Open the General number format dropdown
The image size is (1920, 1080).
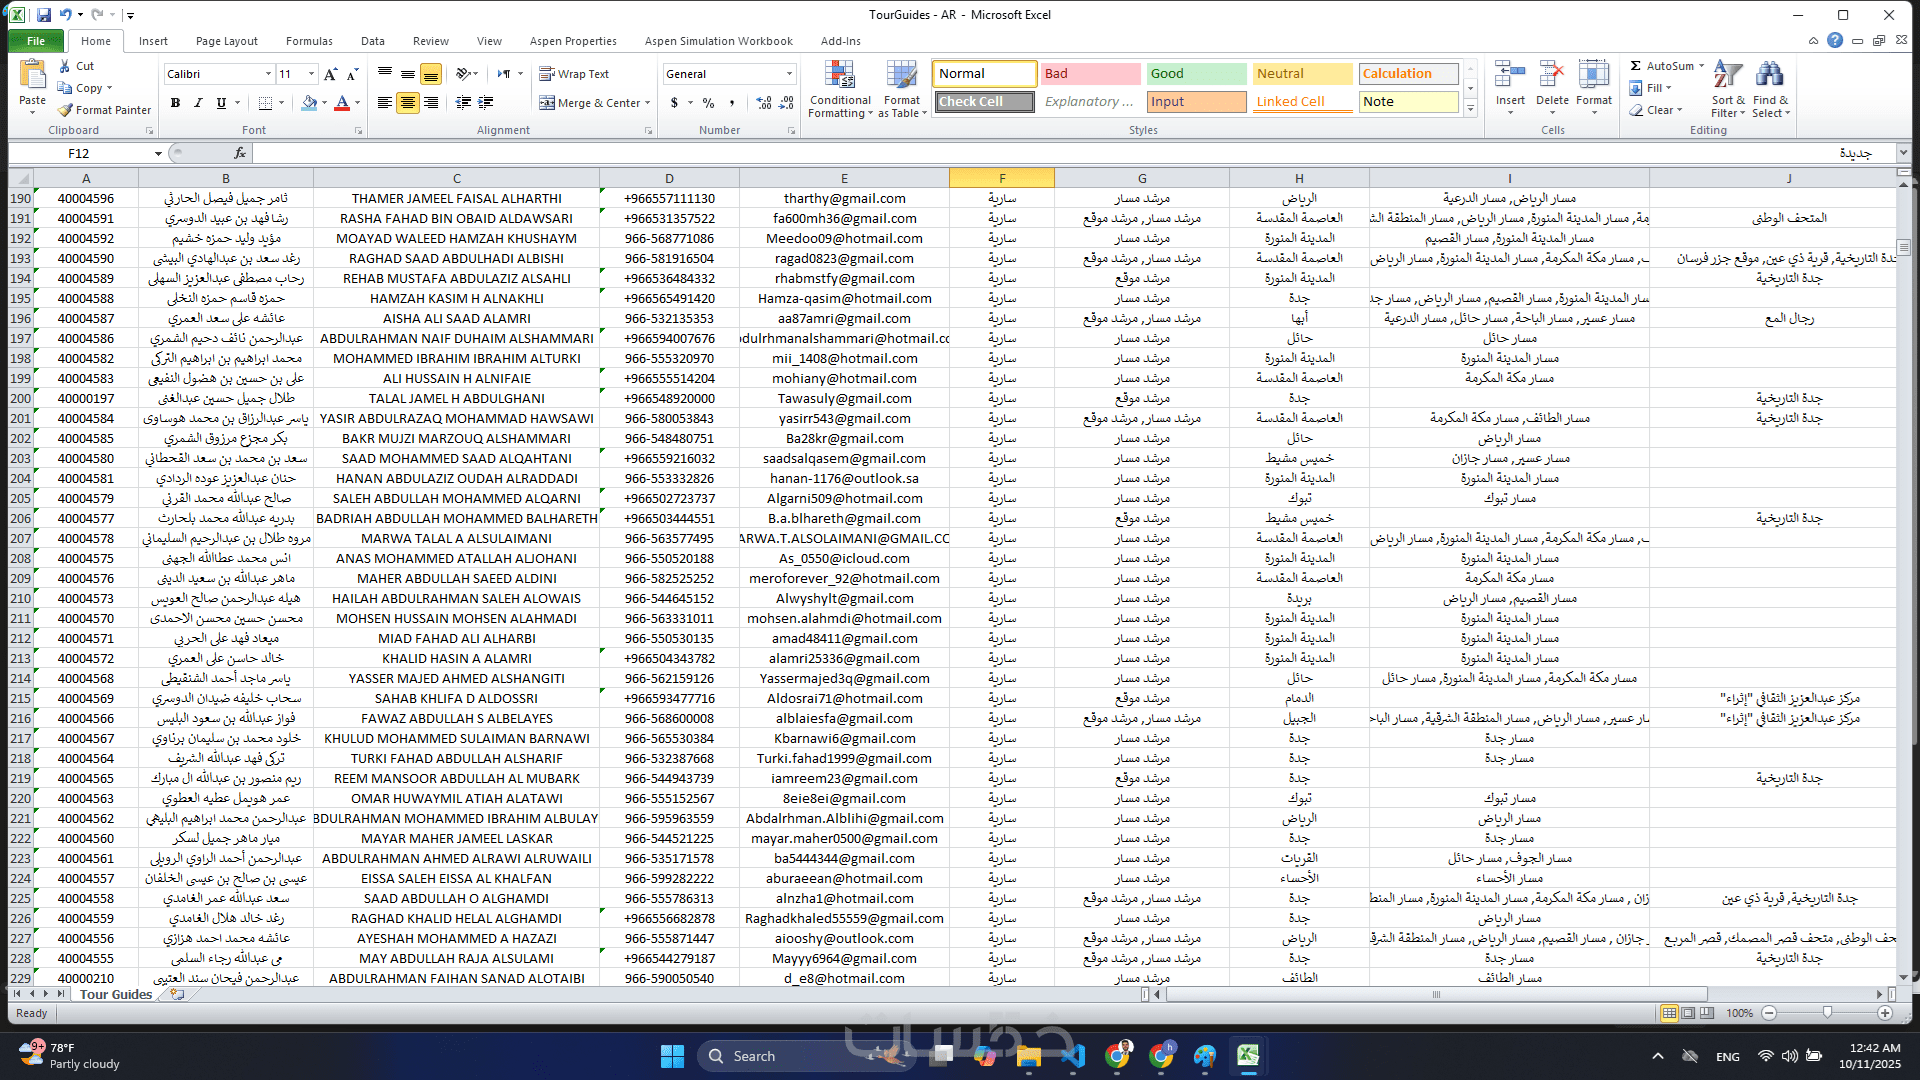point(789,74)
